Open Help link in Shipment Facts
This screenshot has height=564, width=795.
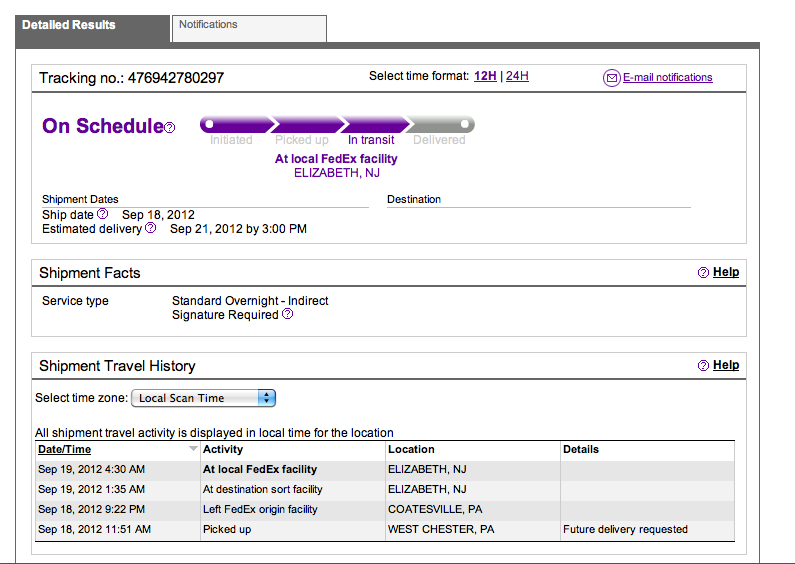(x=726, y=272)
